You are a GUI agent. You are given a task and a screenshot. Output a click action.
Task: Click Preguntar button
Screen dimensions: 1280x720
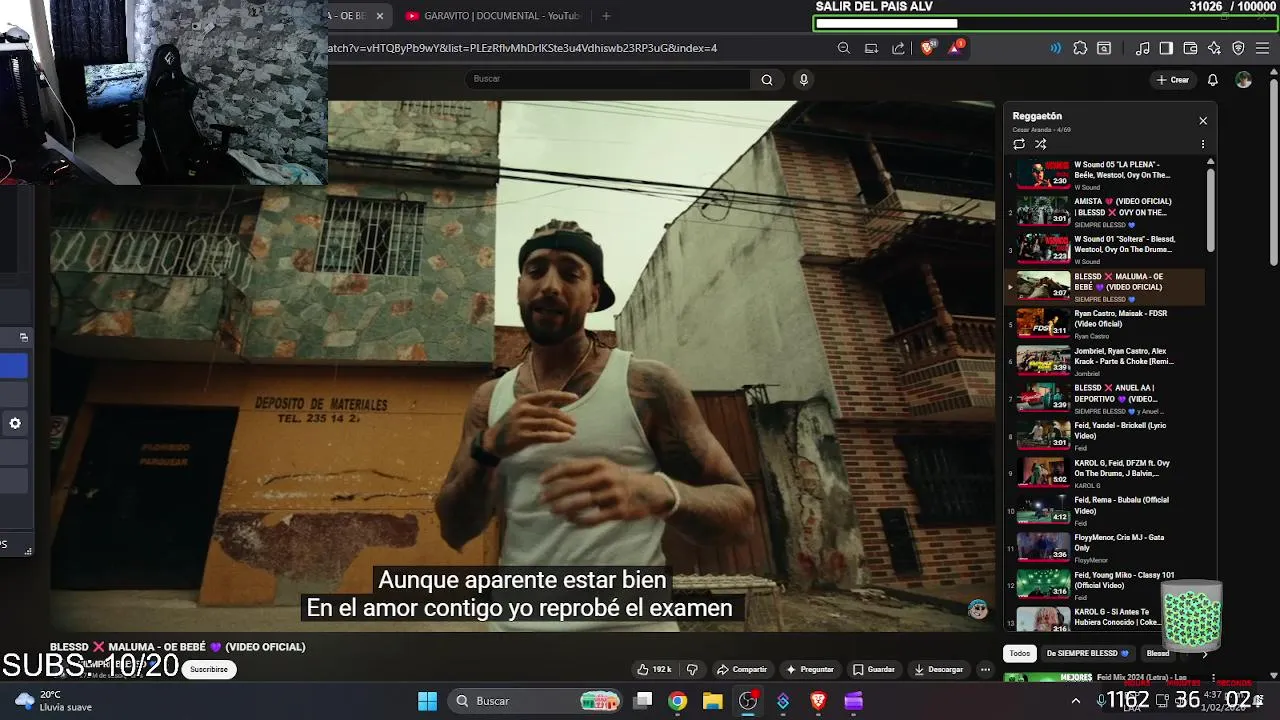(x=810, y=669)
